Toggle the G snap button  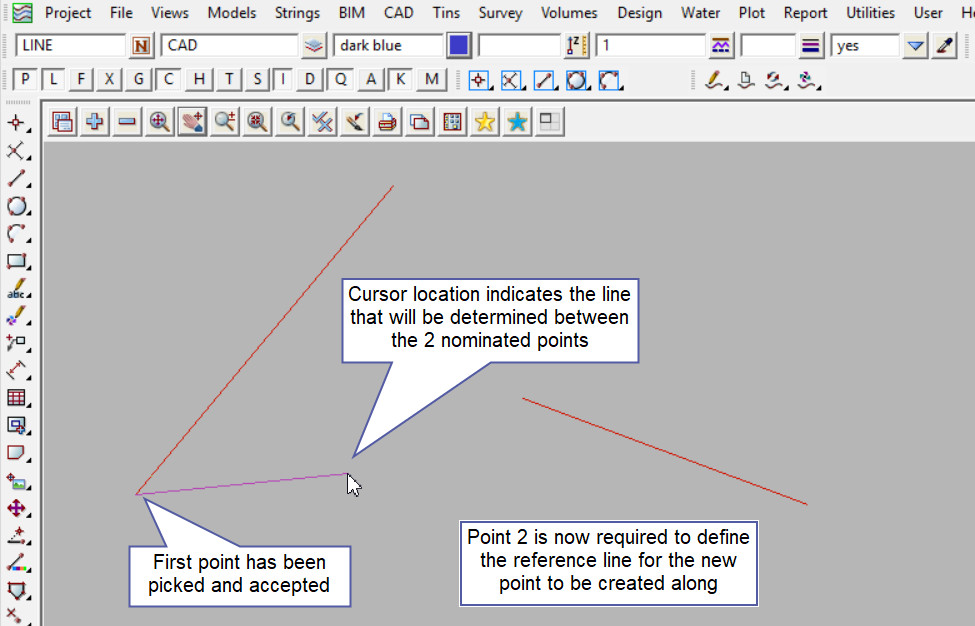(139, 80)
